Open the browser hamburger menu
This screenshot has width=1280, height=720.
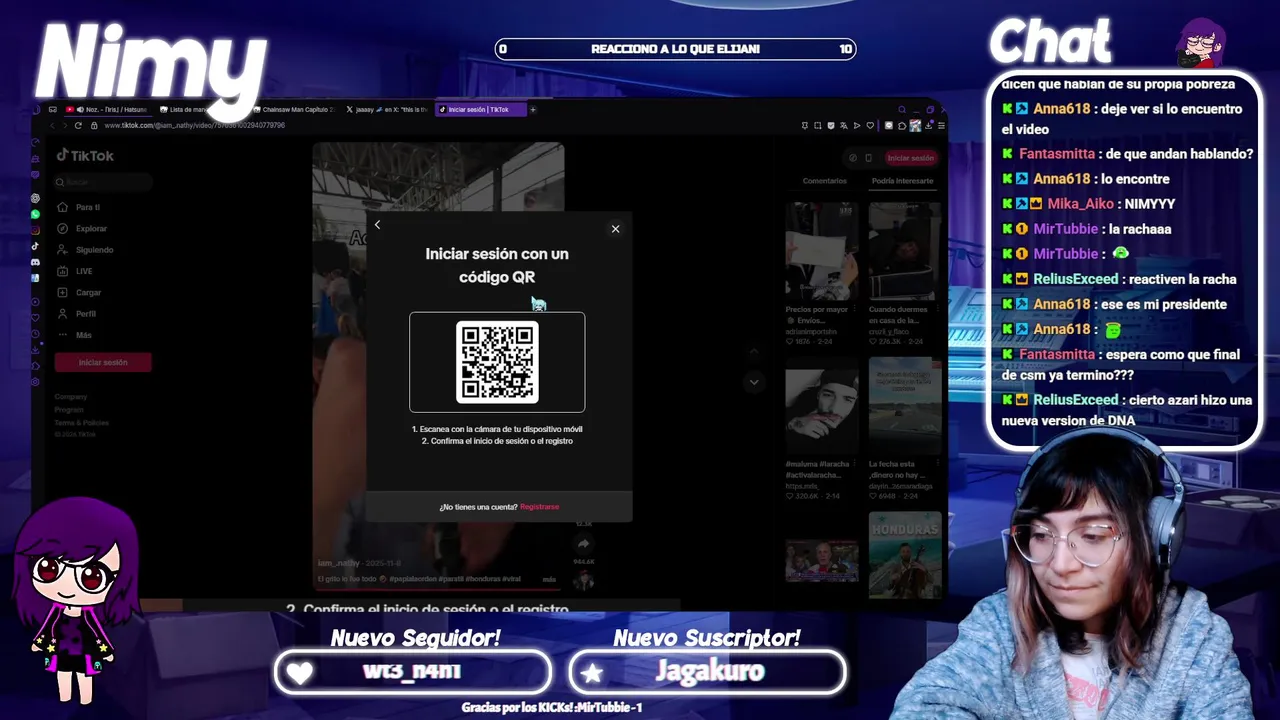[x=941, y=126]
